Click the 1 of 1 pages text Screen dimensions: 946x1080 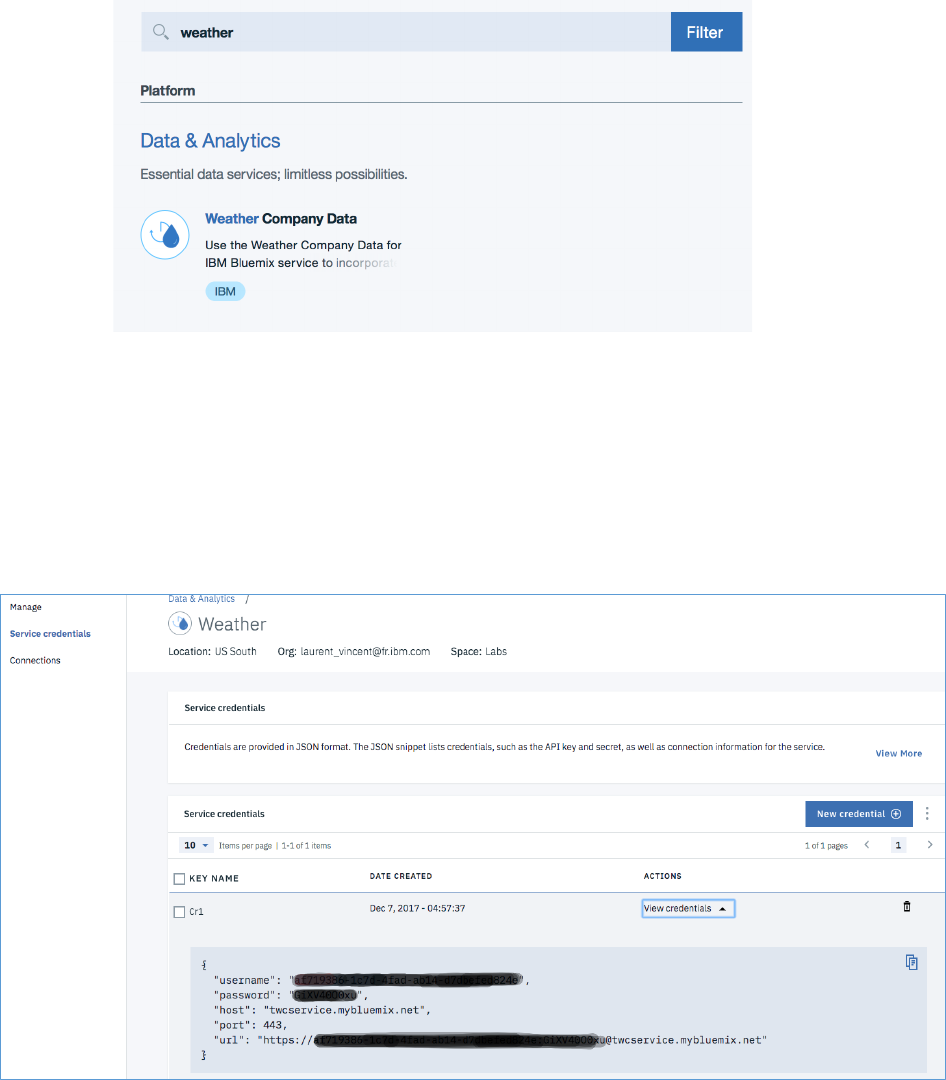coord(826,846)
